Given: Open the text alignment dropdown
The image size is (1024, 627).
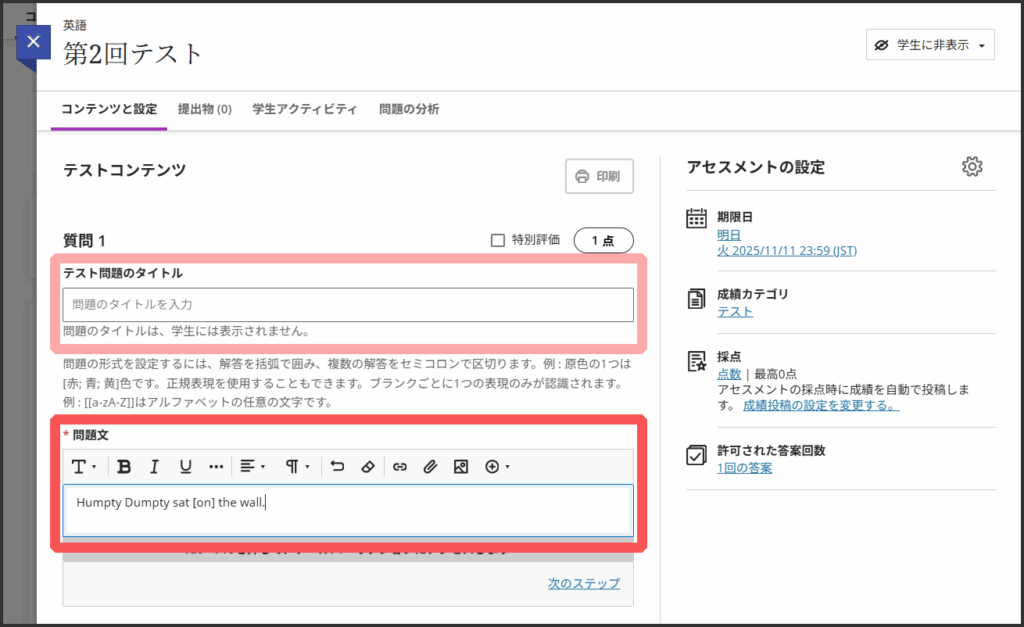Looking at the screenshot, I should coord(252,466).
